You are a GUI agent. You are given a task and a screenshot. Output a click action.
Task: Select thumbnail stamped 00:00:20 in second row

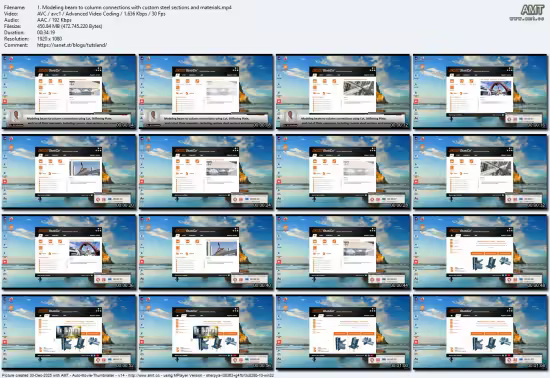point(69,172)
